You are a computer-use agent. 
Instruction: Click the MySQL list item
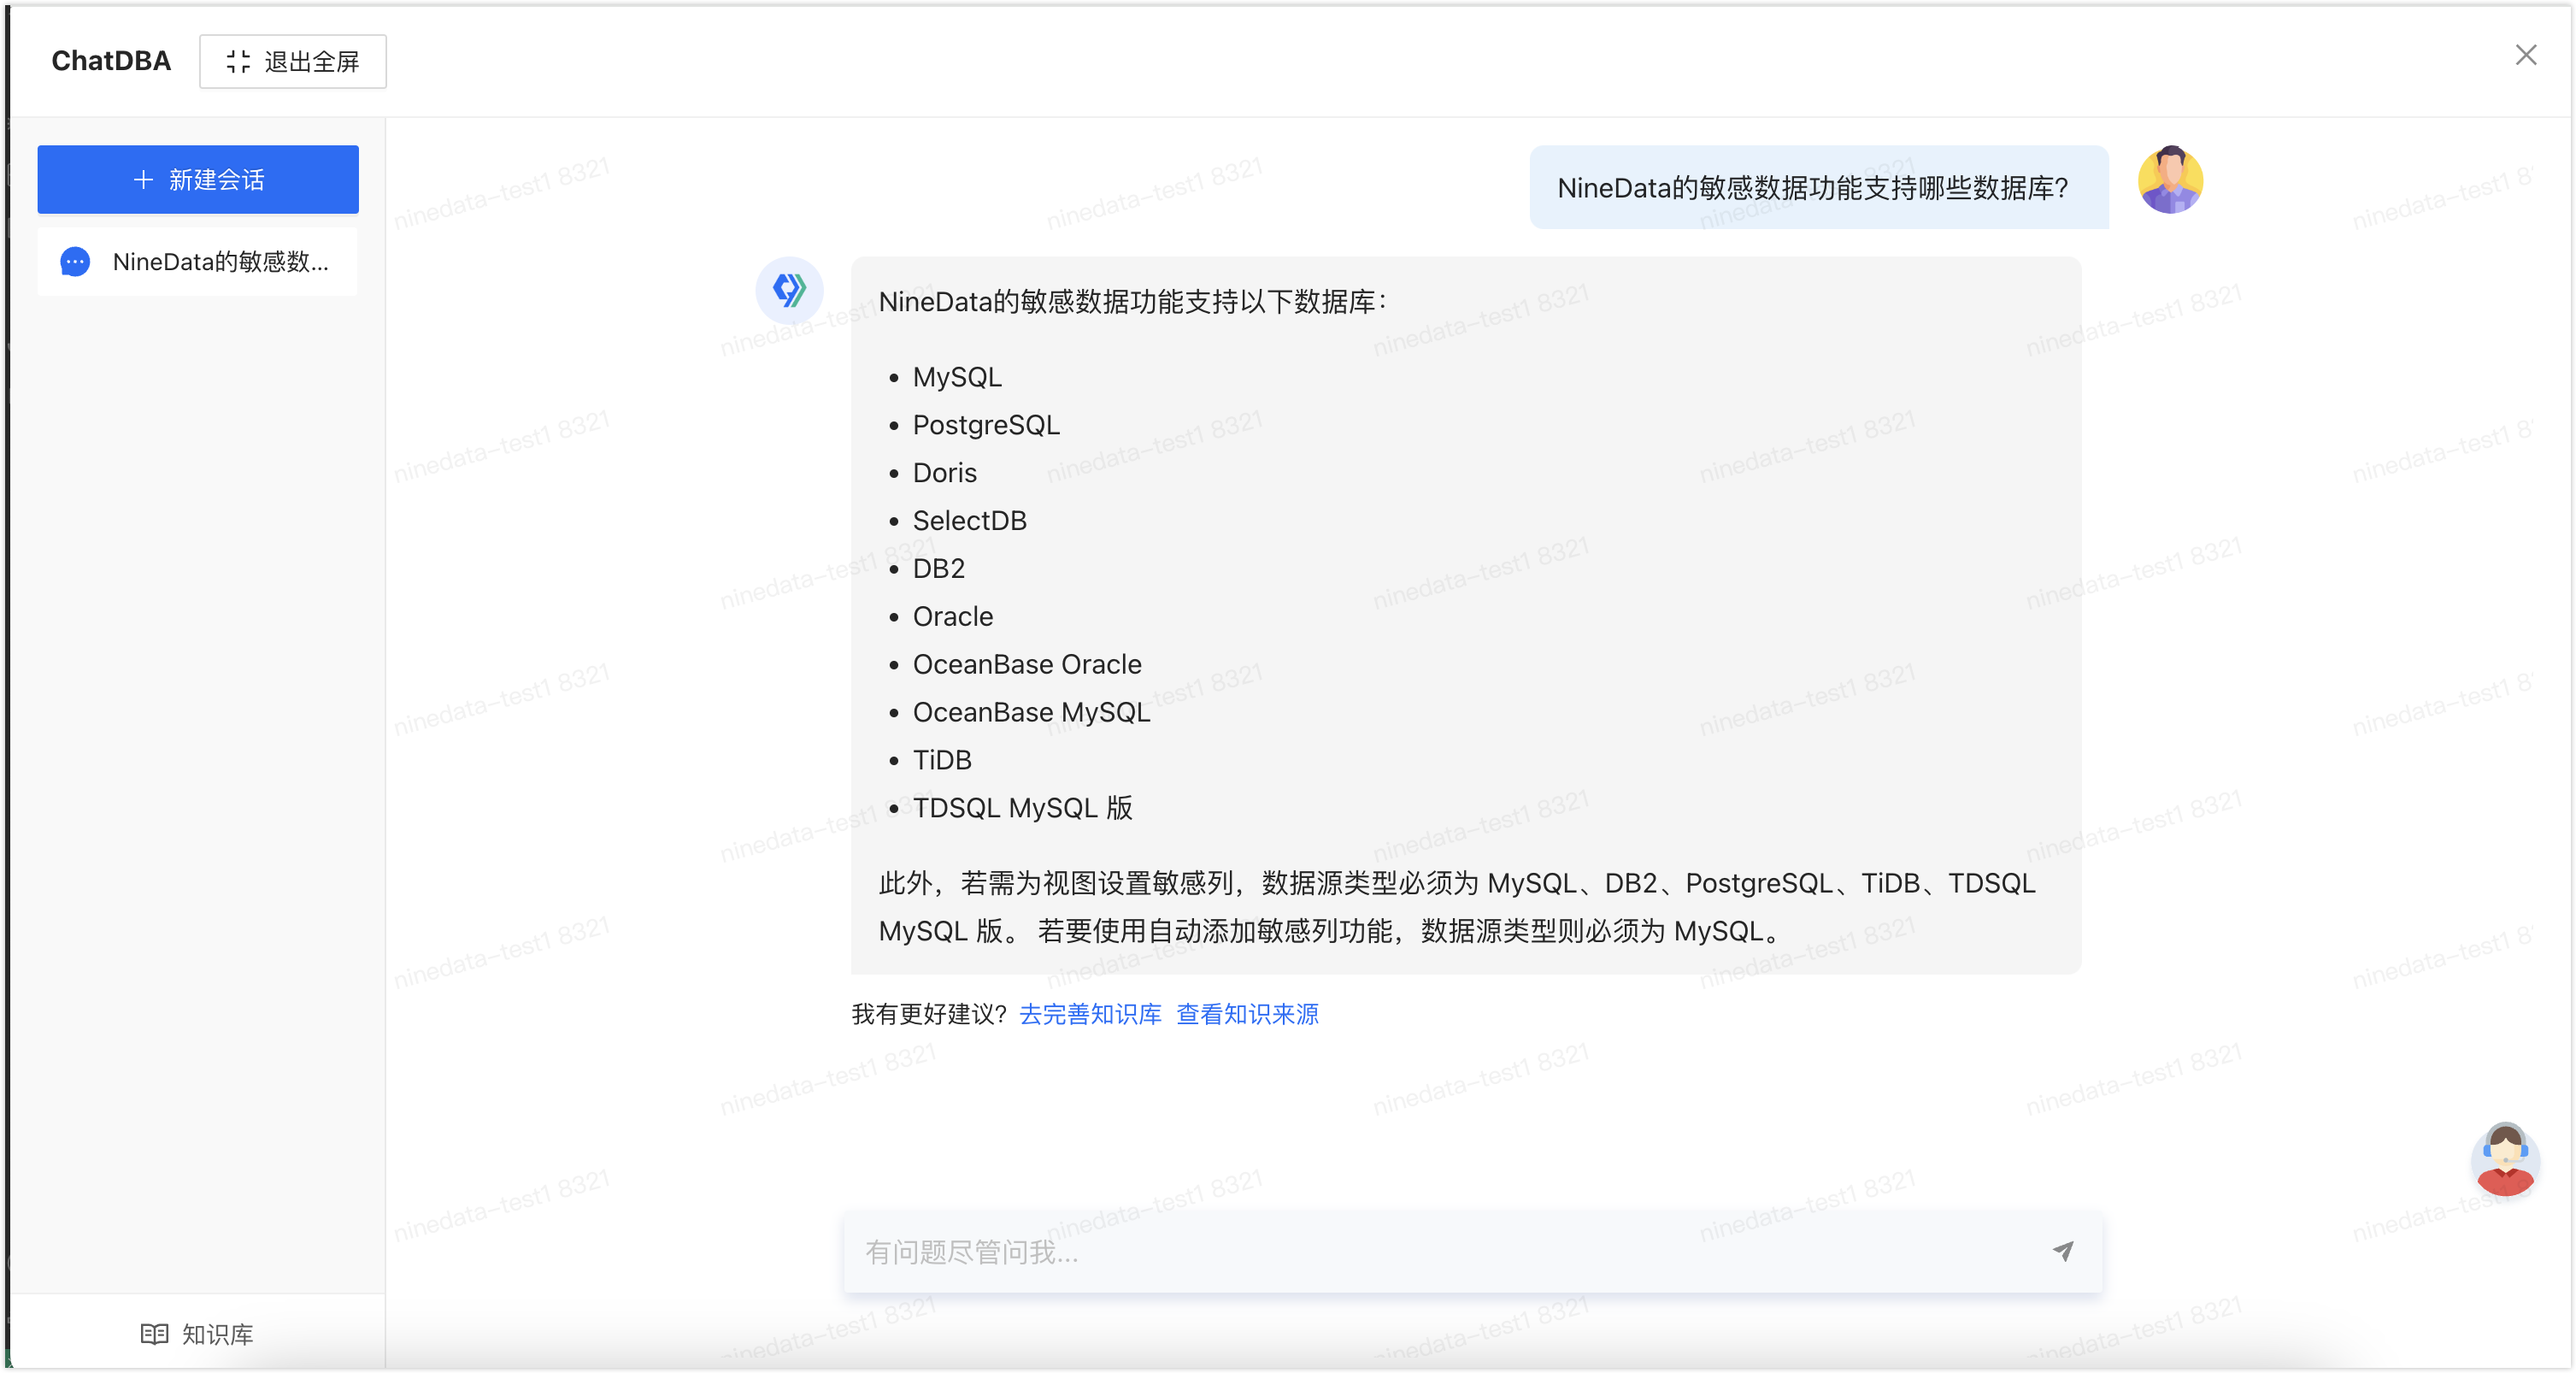tap(957, 377)
